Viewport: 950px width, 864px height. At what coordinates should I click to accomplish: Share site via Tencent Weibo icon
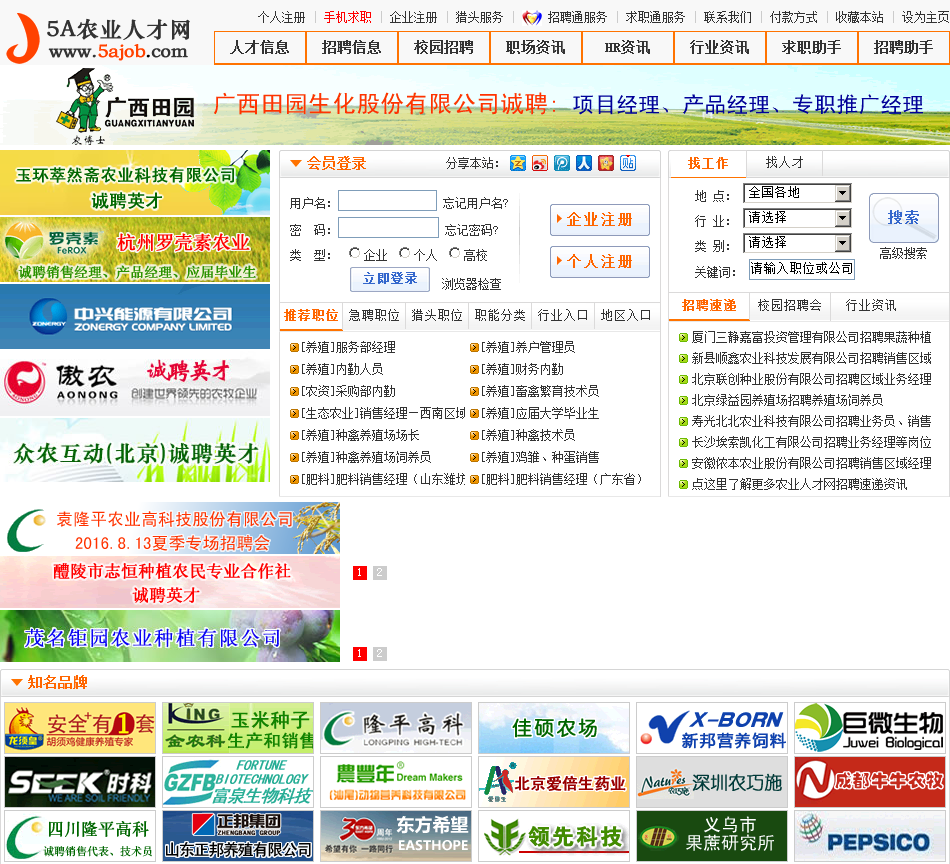pyautogui.click(x=562, y=163)
